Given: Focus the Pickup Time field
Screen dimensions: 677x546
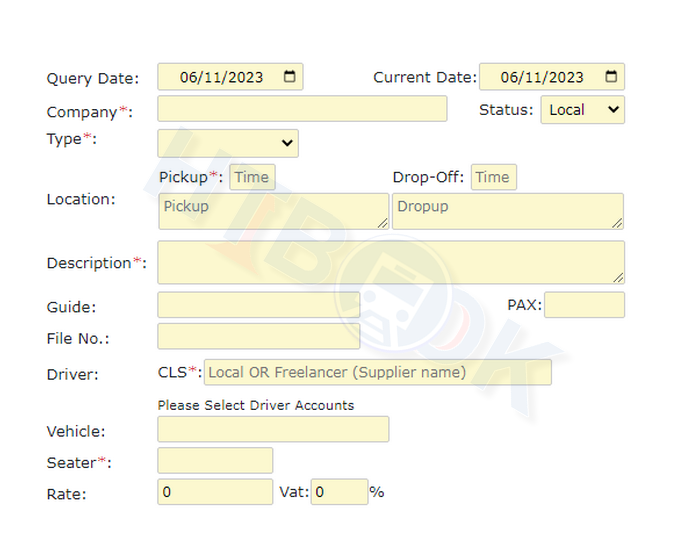Looking at the screenshot, I should pyautogui.click(x=252, y=177).
